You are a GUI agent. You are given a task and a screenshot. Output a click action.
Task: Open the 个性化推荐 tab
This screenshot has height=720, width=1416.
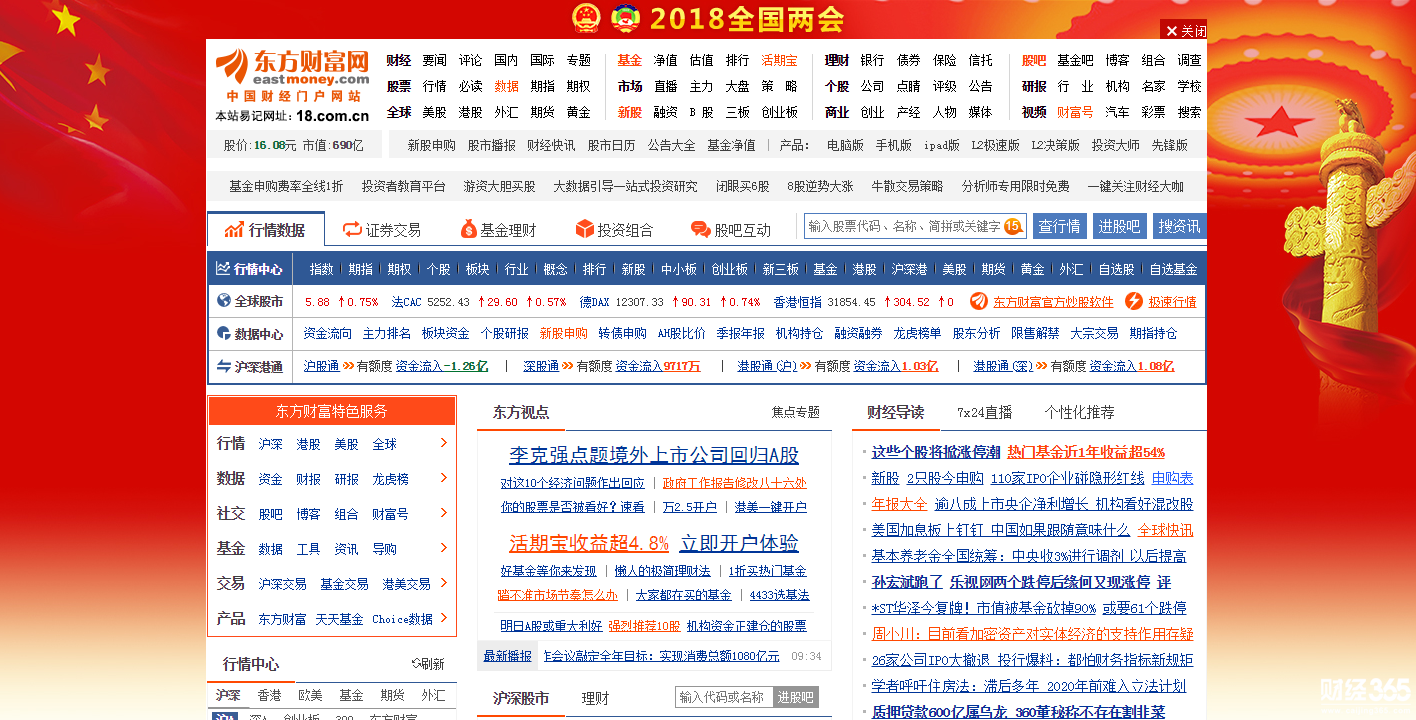pos(1079,412)
